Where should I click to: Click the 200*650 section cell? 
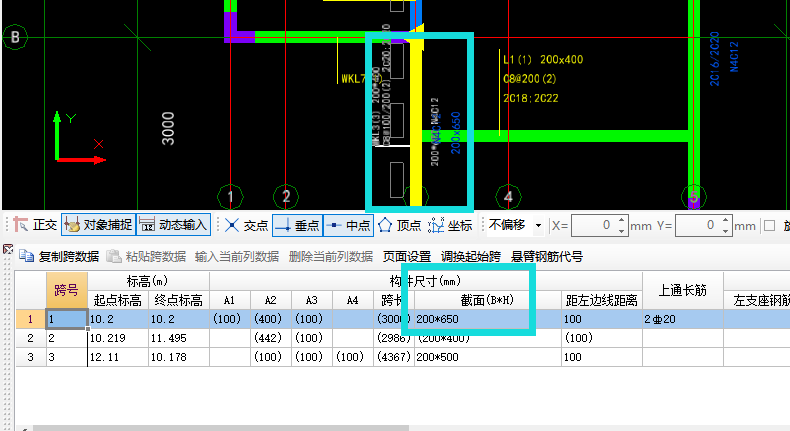[x=487, y=319]
